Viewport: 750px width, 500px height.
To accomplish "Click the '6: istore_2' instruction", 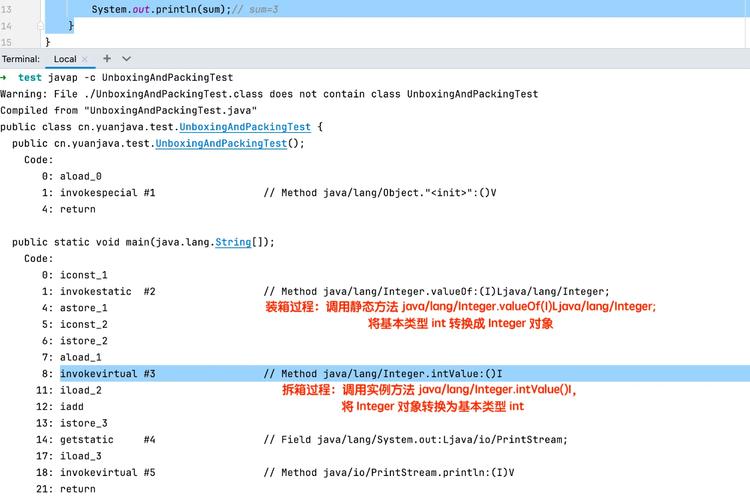I will [75, 341].
